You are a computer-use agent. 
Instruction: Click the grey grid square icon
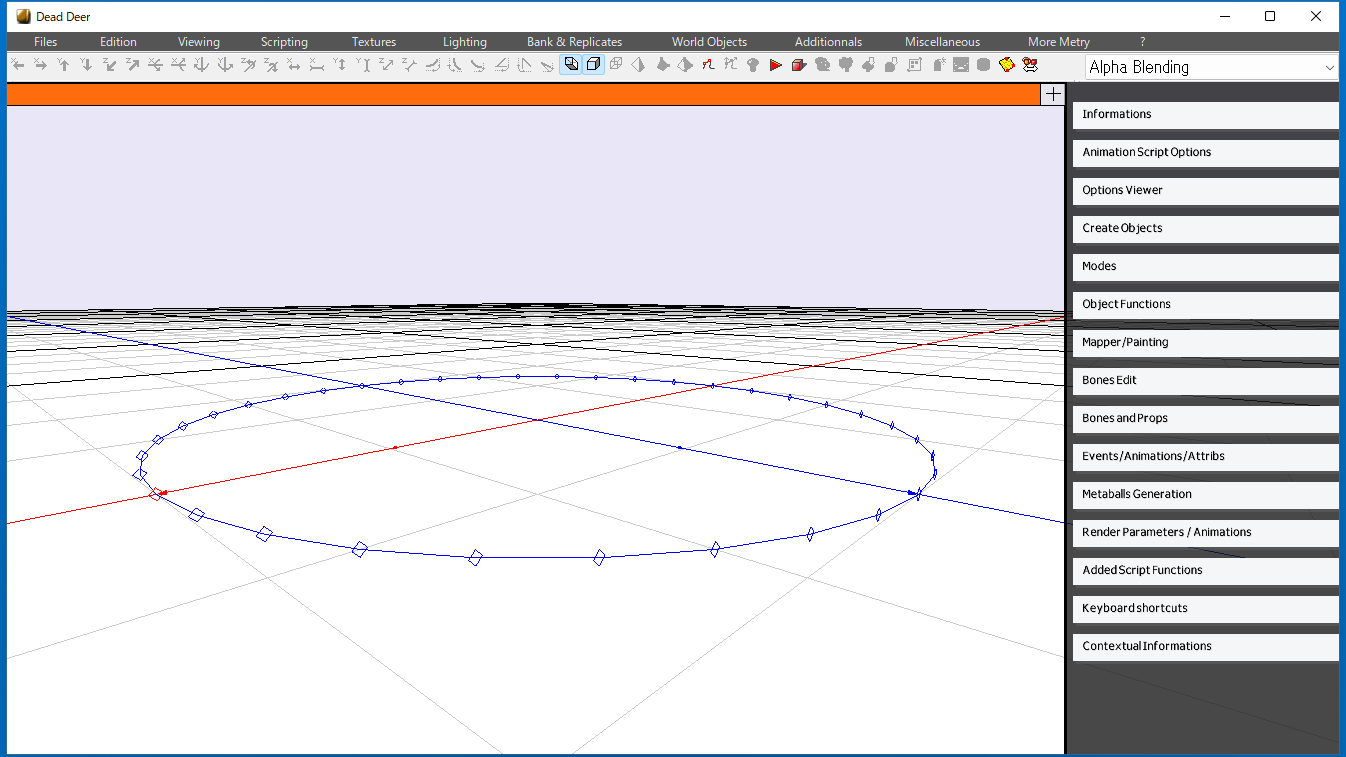point(914,65)
